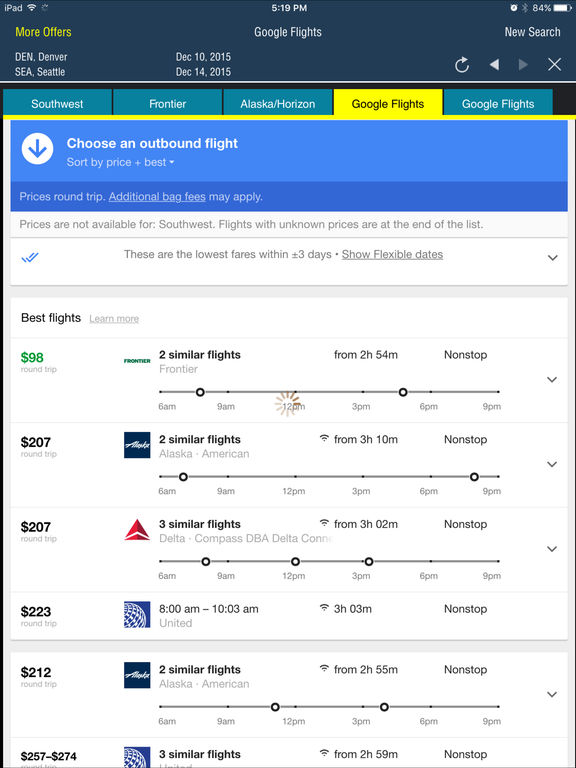576x768 pixels.
Task: Expand the $212 Alaska flight group
Action: [x=552, y=694]
